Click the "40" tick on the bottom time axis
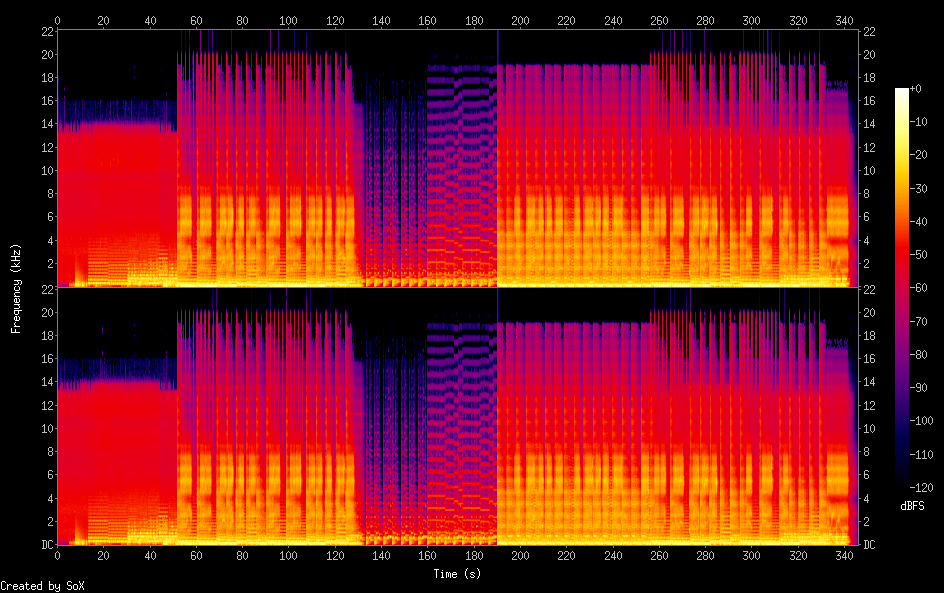 (x=150, y=556)
